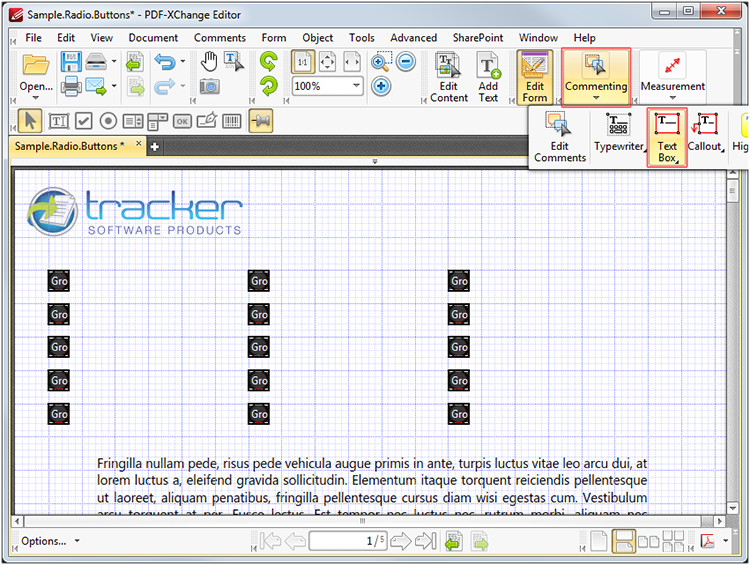The height and width of the screenshot is (565, 750).
Task: Select the Select Text tool
Action: coord(234,62)
